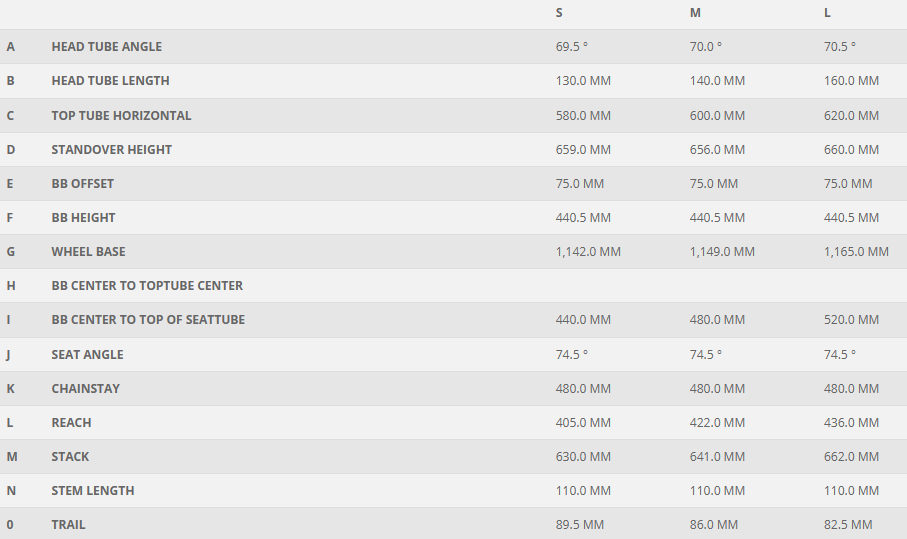The width and height of the screenshot is (907, 539).
Task: Click the CHAINSTAY row label
Action: click(85, 389)
